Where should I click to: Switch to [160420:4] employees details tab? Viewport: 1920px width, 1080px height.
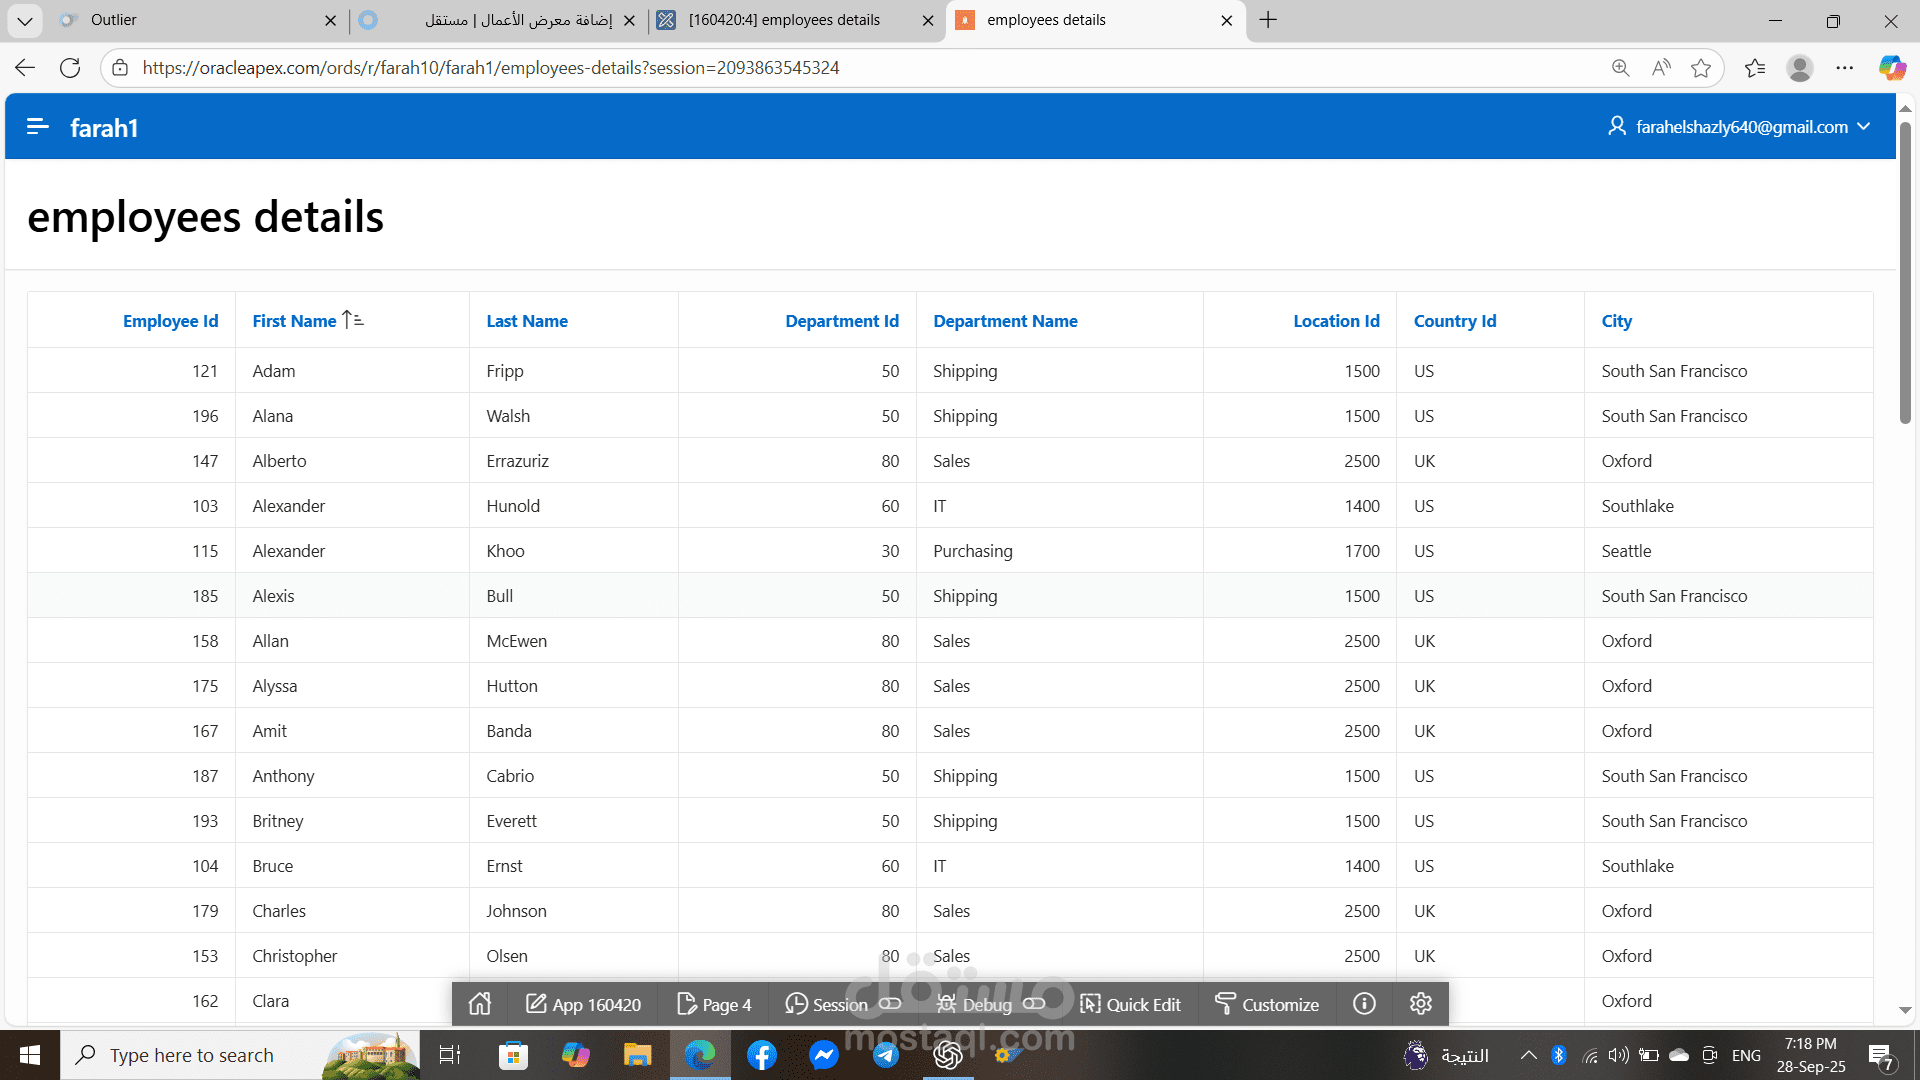(785, 20)
